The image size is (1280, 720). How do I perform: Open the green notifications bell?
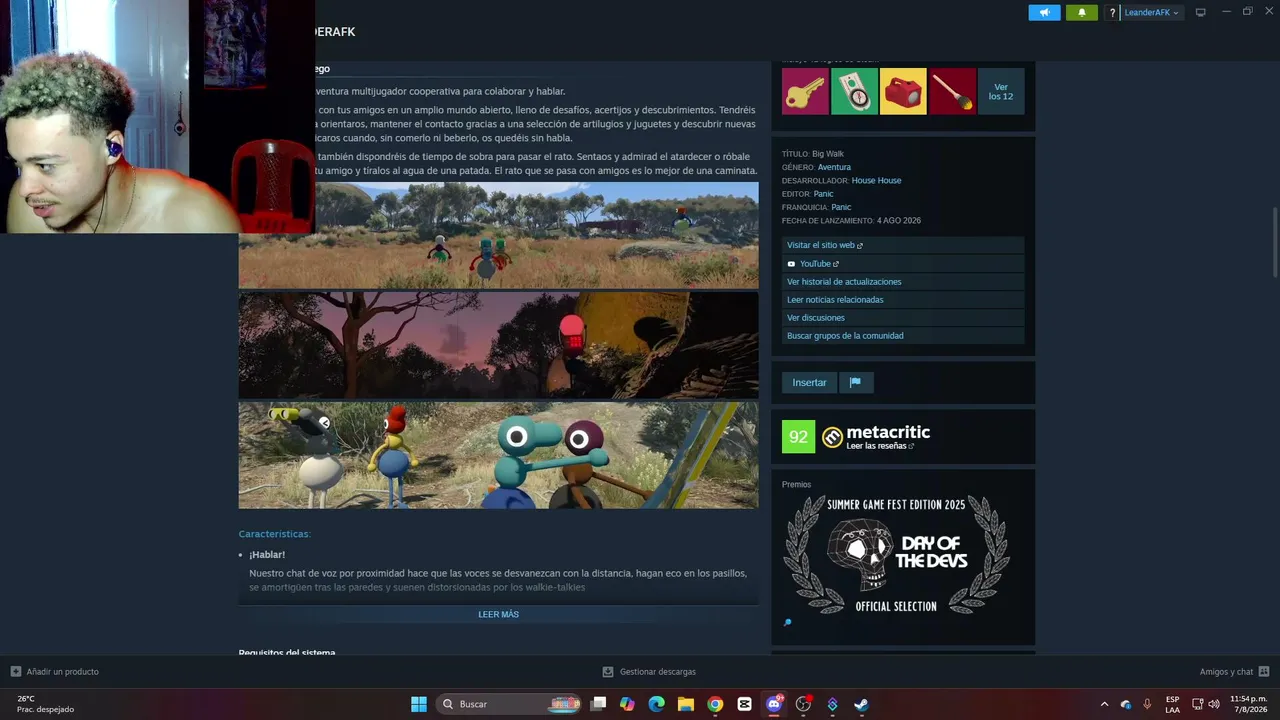[x=1081, y=13]
